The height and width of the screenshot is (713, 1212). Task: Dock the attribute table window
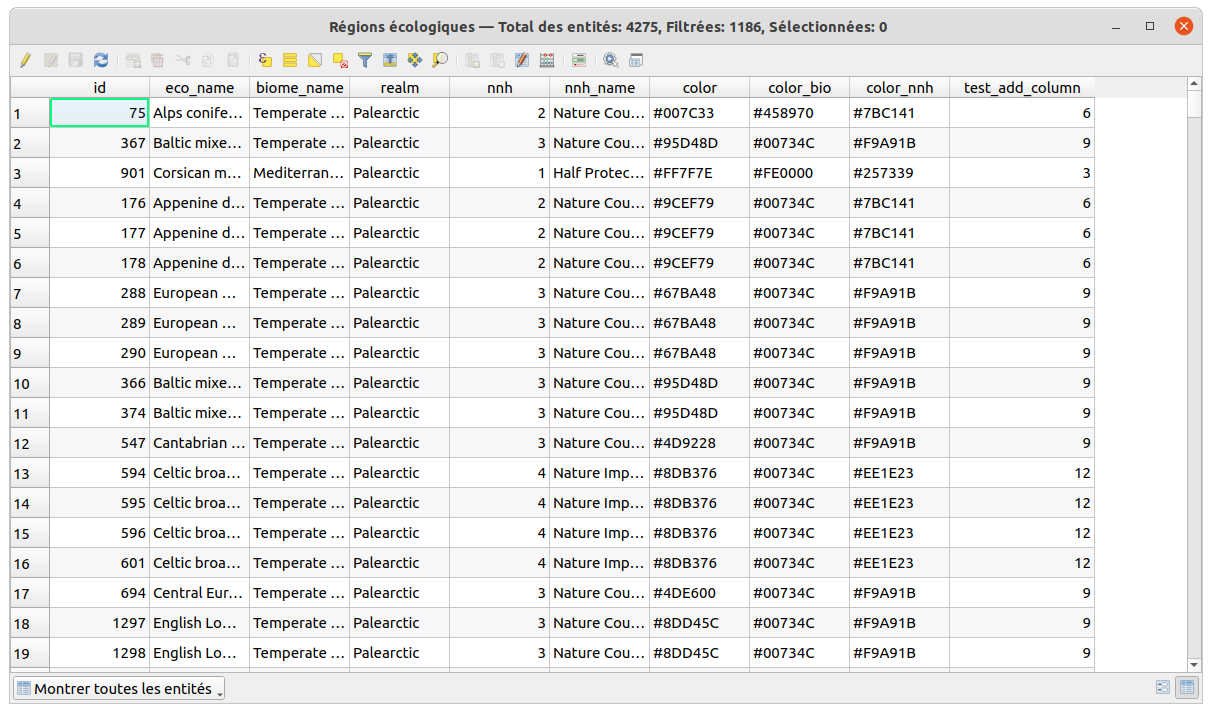click(635, 60)
